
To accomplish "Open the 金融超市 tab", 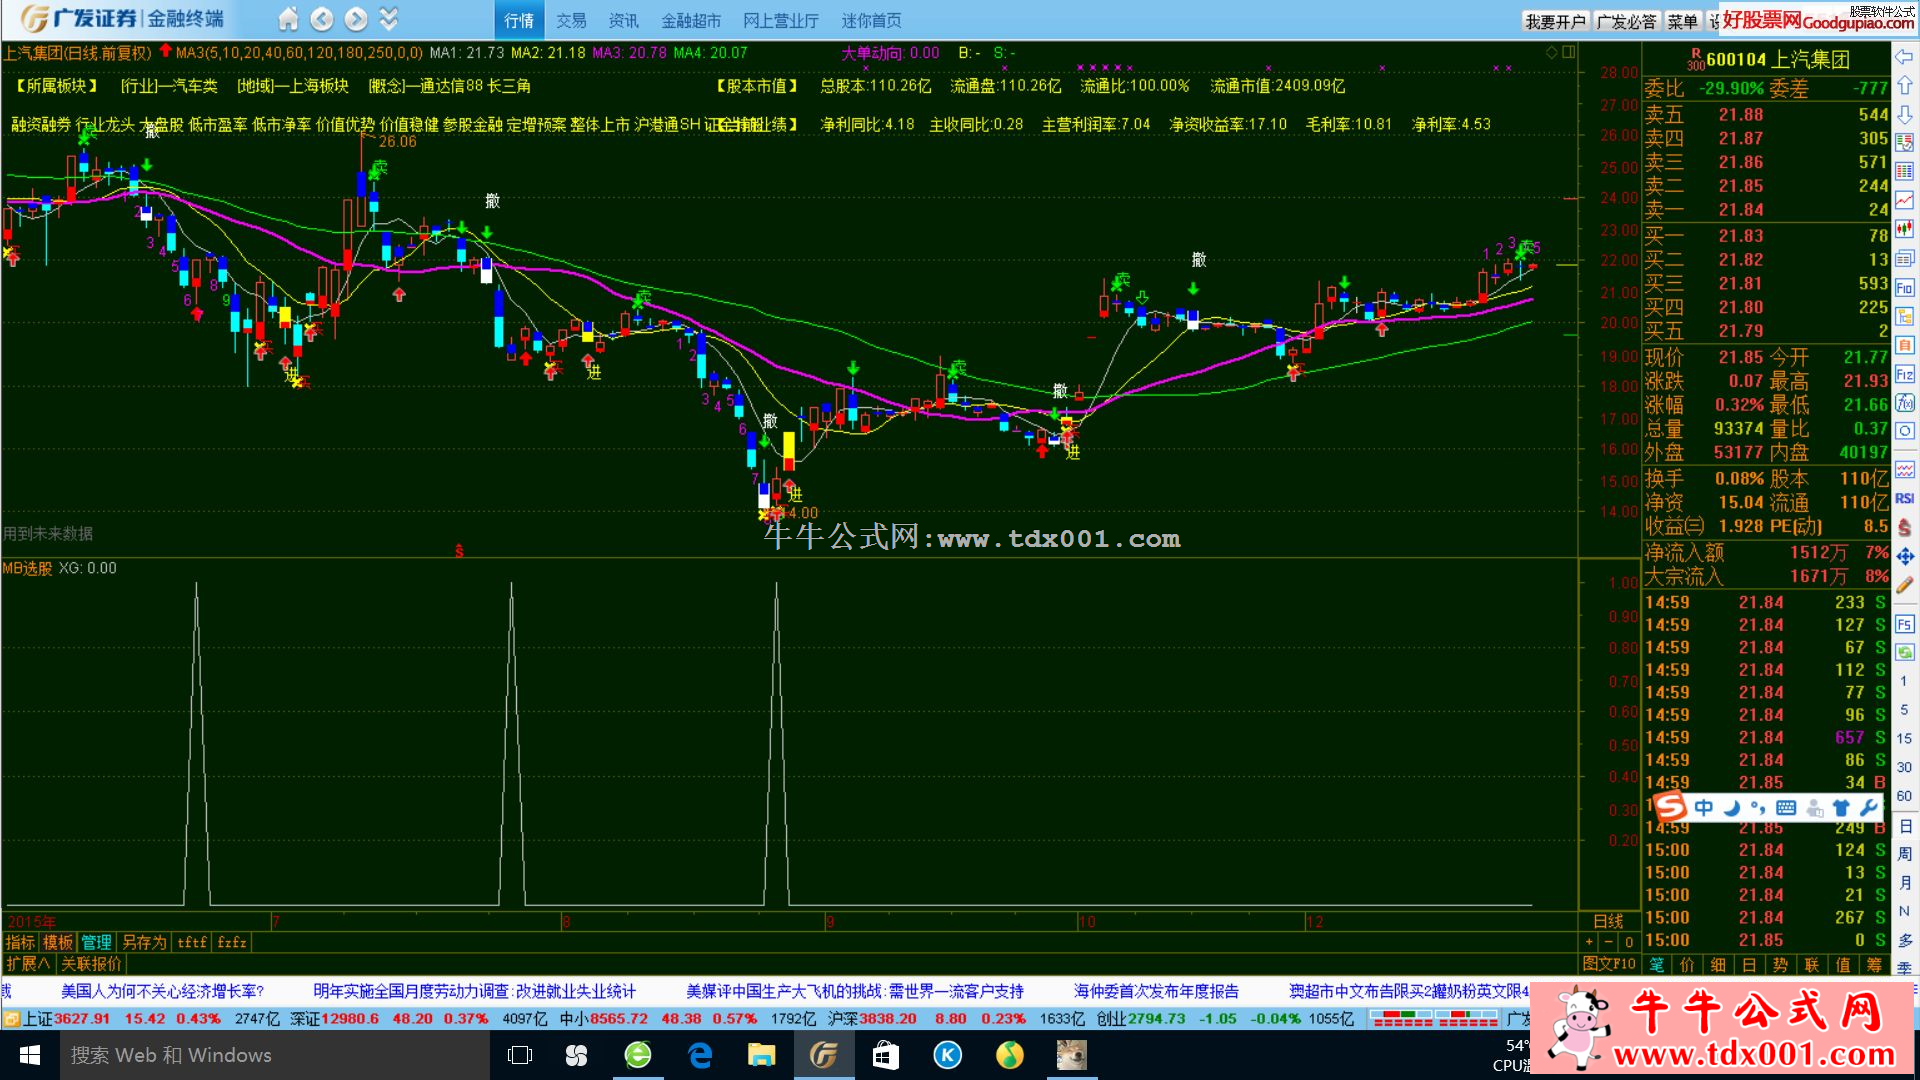I will [691, 20].
